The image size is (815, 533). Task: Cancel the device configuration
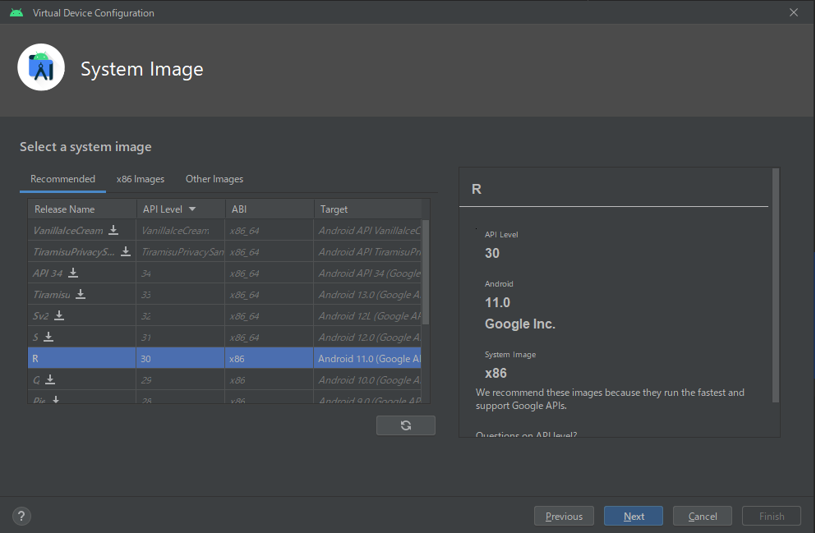[x=703, y=516]
